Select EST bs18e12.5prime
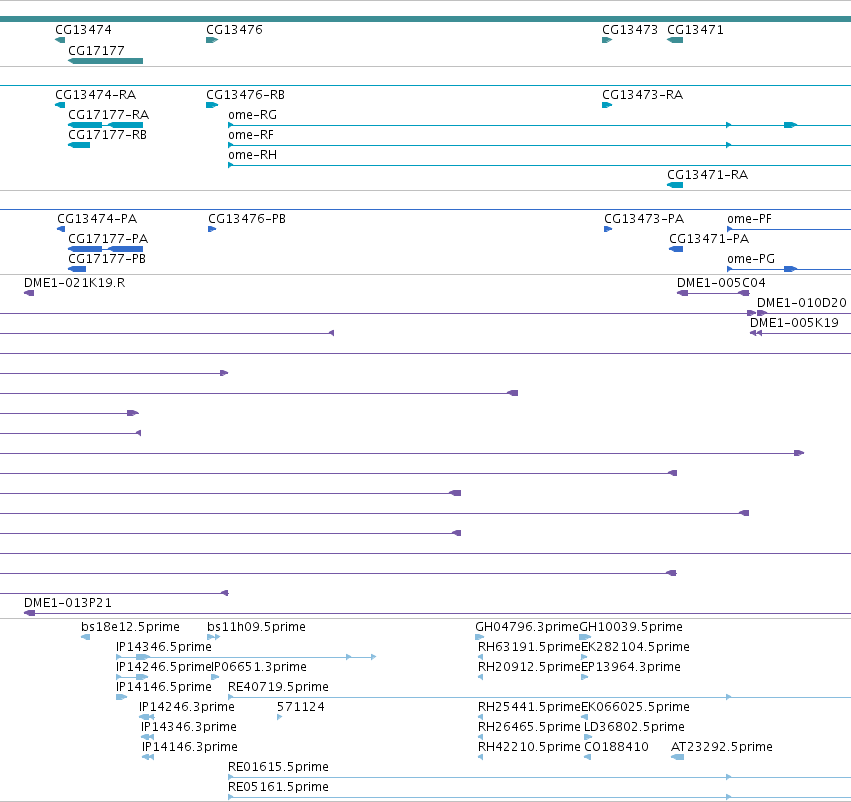Image resolution: width=851 pixels, height=802 pixels. (130, 627)
